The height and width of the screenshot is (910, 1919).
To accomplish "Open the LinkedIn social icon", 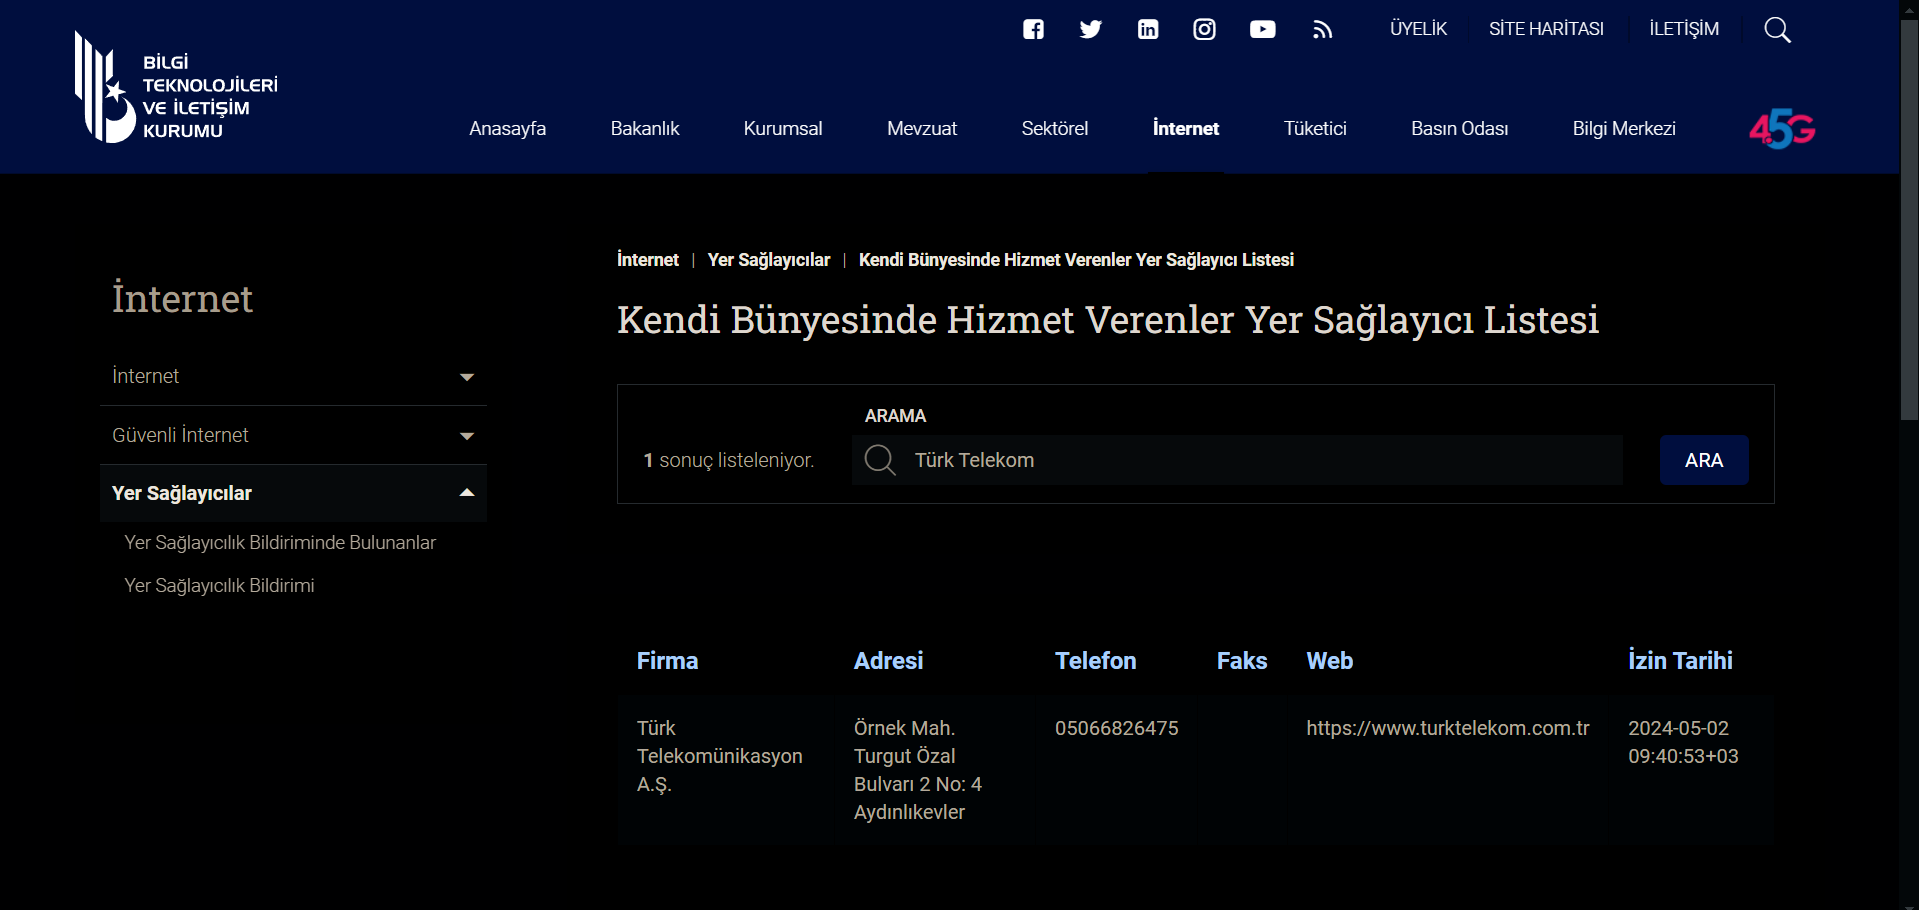I will point(1148,29).
